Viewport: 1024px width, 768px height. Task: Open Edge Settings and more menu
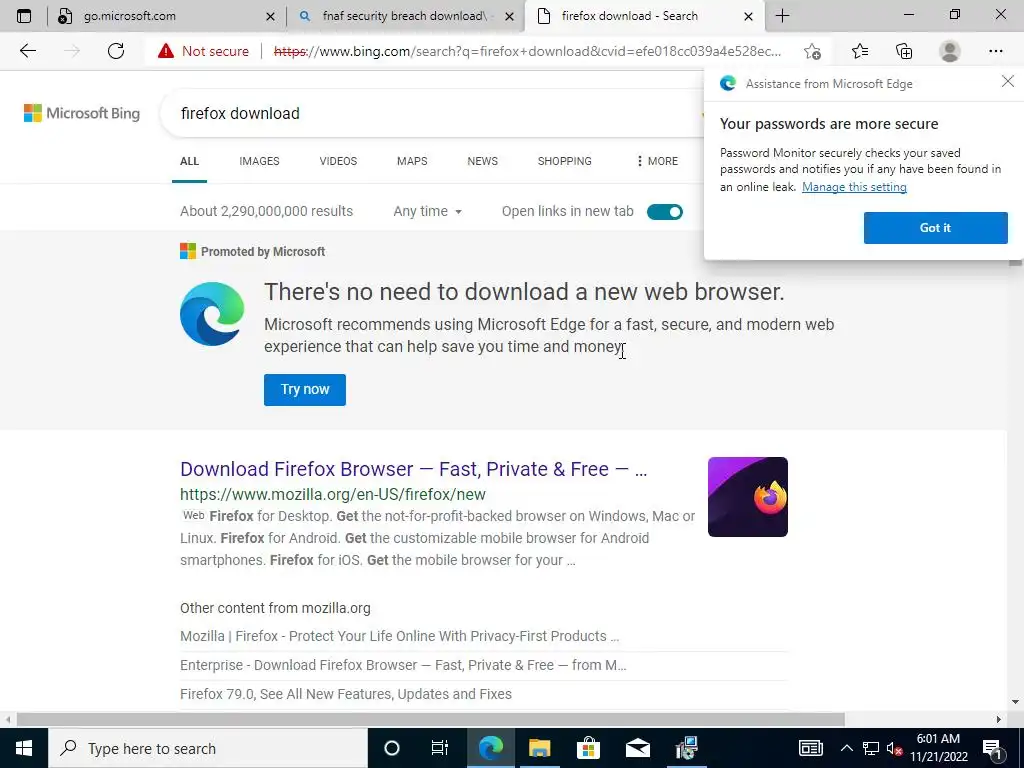tap(995, 51)
